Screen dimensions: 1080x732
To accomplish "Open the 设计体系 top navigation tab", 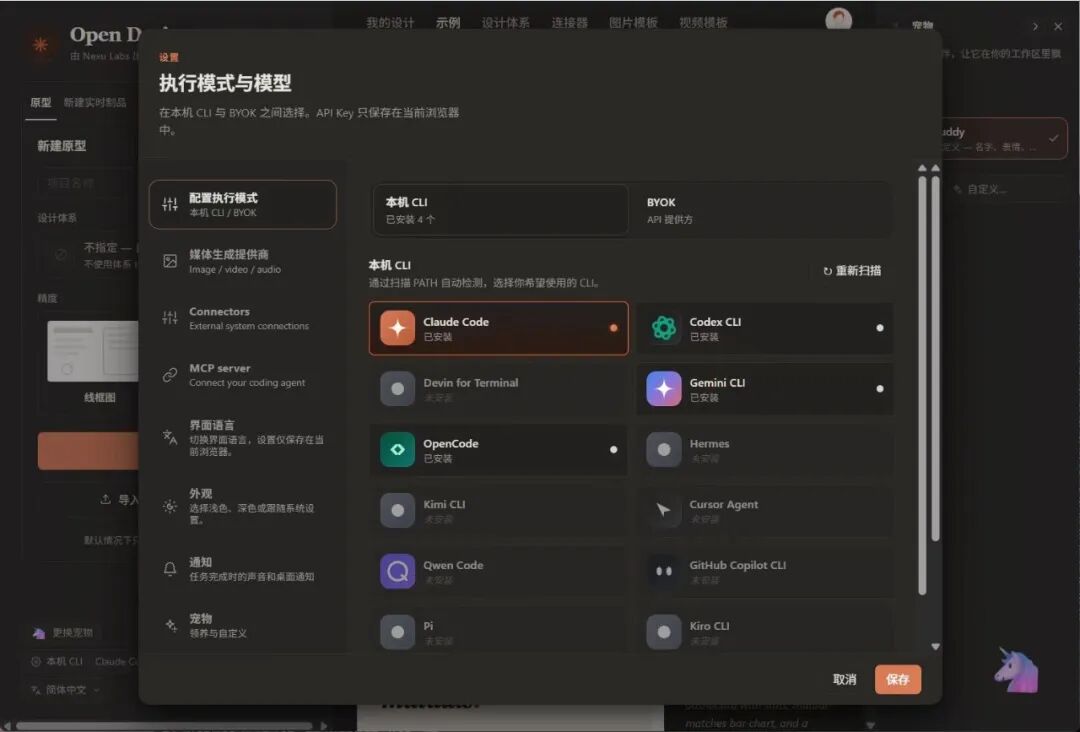I will (x=506, y=23).
